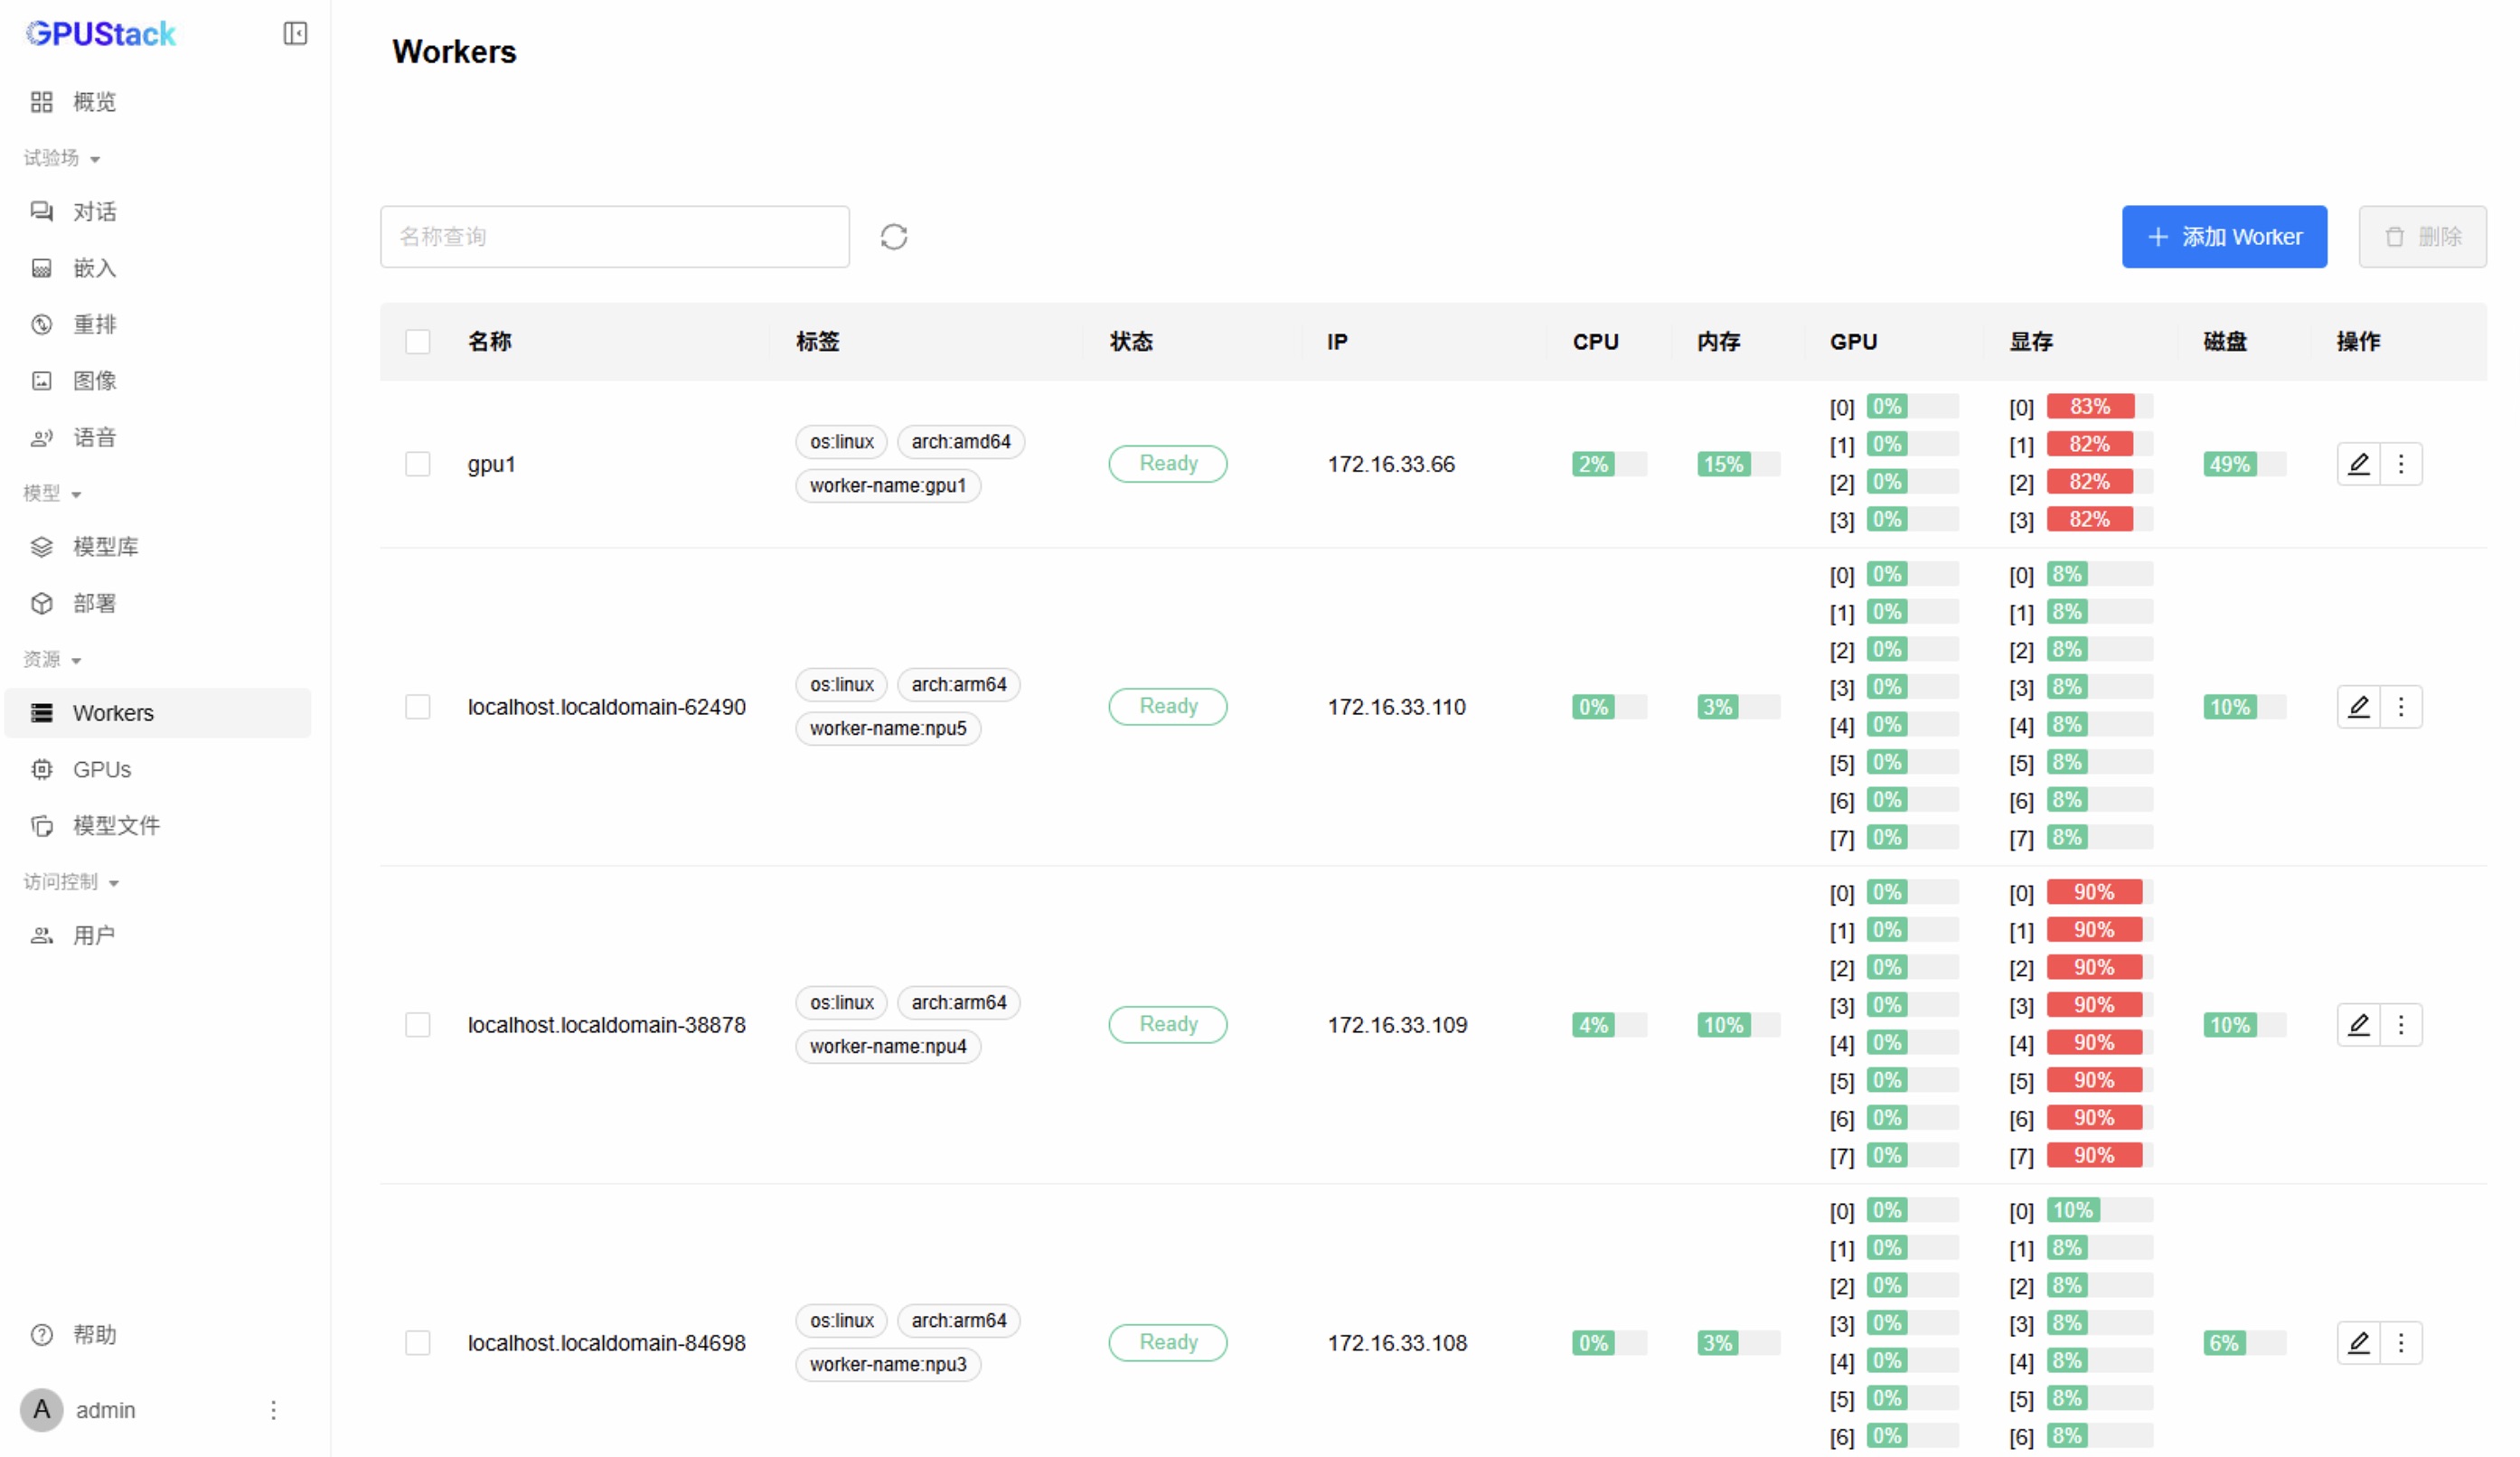Check the gpu1 worker row checkbox
This screenshot has width=2520, height=1457.
coord(418,464)
